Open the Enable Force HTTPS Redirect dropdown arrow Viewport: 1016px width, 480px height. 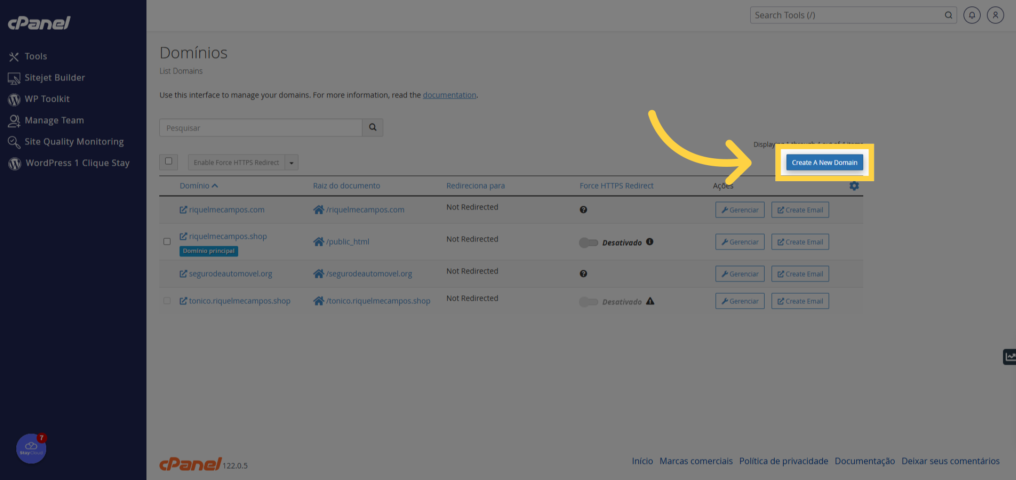292,163
